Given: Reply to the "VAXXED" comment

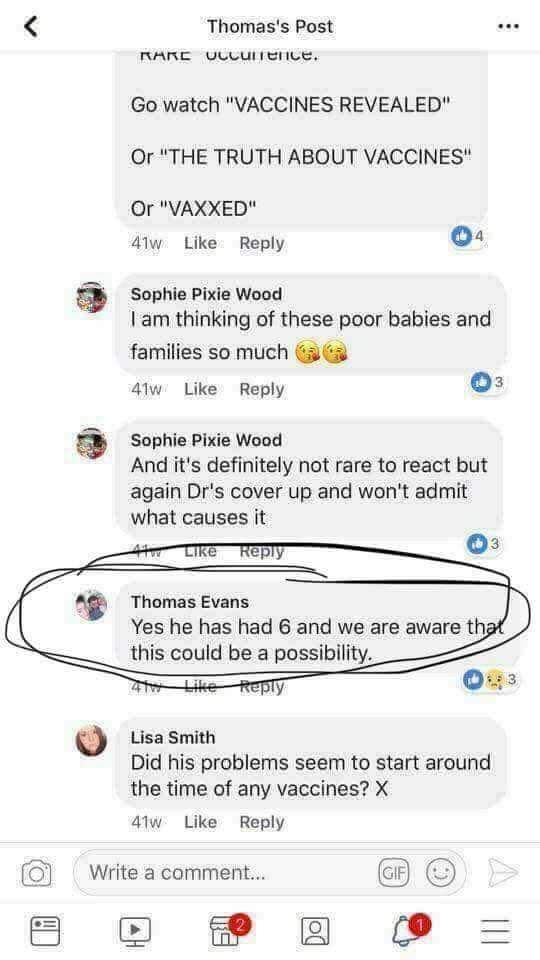Looking at the screenshot, I should pyautogui.click(x=262, y=243).
